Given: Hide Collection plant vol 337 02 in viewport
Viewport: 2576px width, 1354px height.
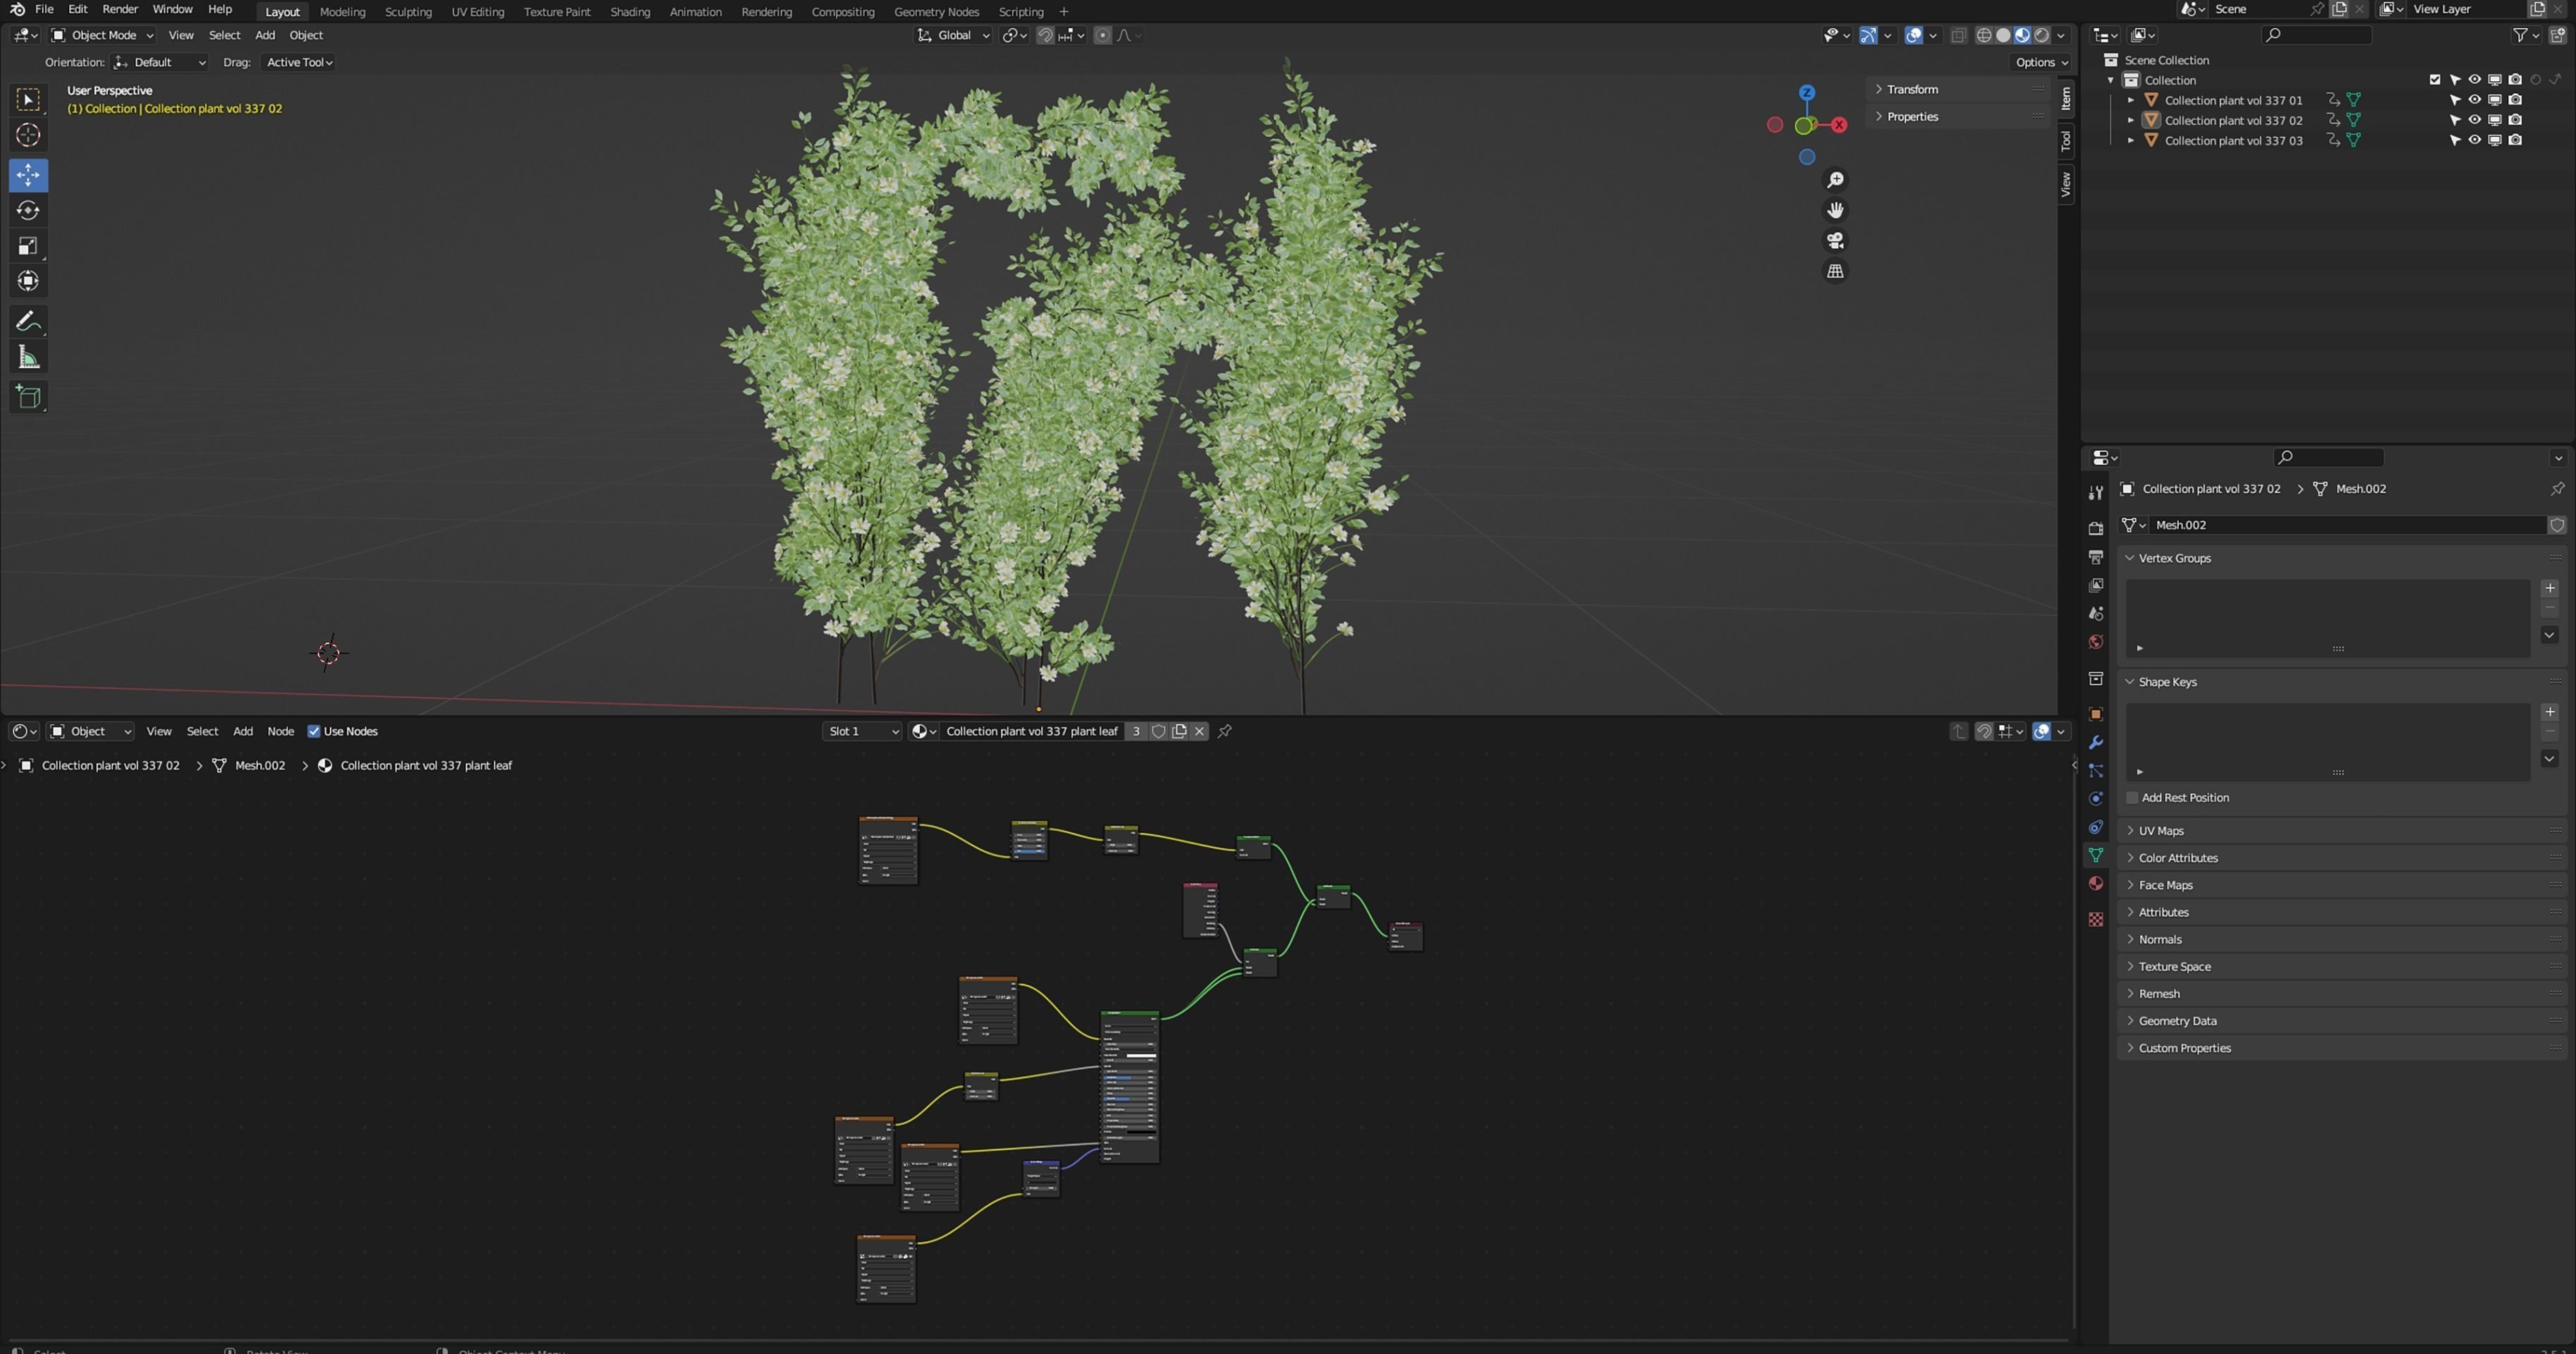Looking at the screenshot, I should coord(2474,120).
